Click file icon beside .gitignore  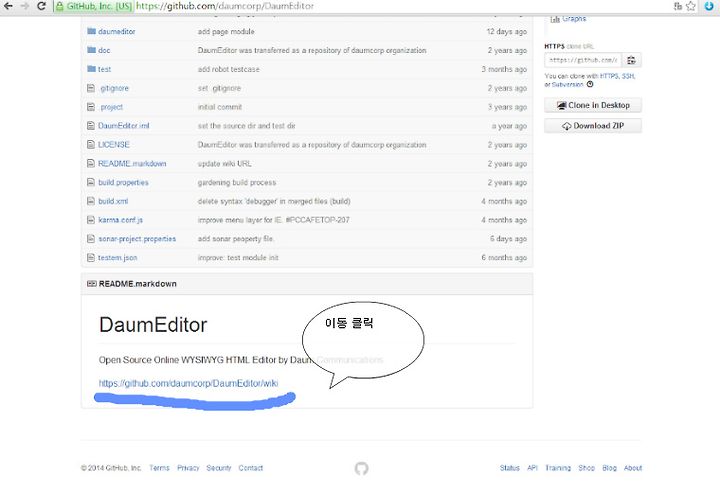90,88
